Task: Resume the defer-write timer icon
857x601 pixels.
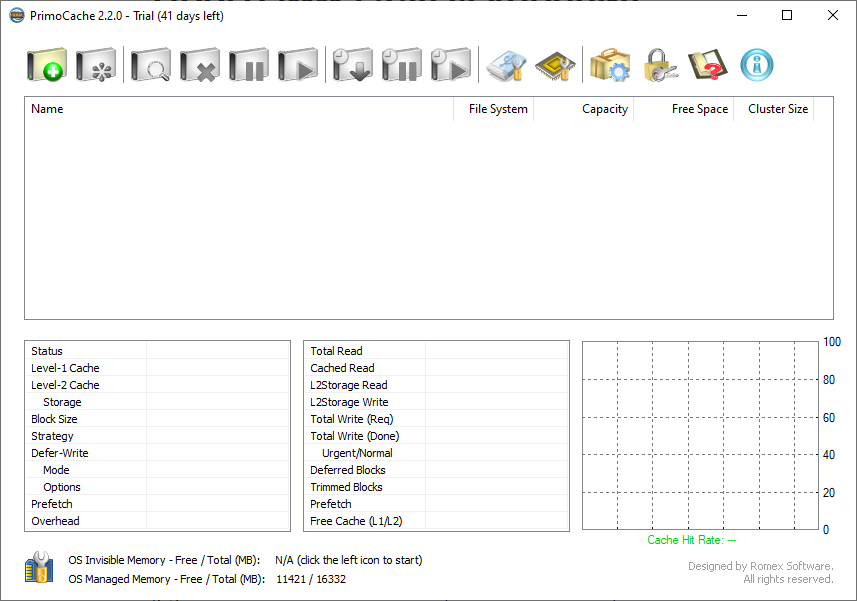Action: click(451, 65)
